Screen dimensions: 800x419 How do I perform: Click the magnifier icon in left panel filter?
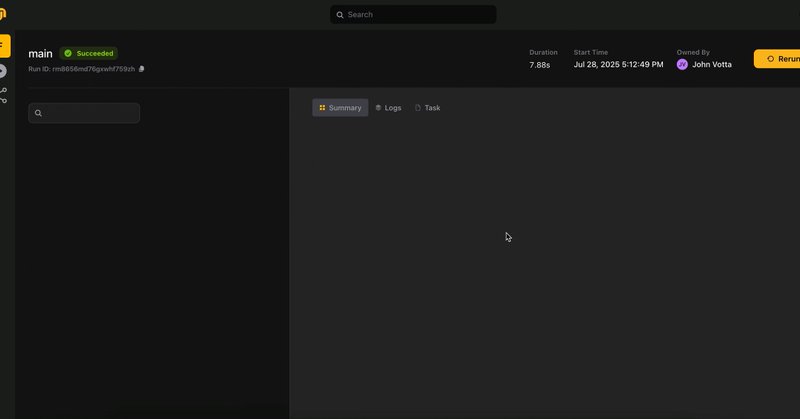[x=38, y=113]
